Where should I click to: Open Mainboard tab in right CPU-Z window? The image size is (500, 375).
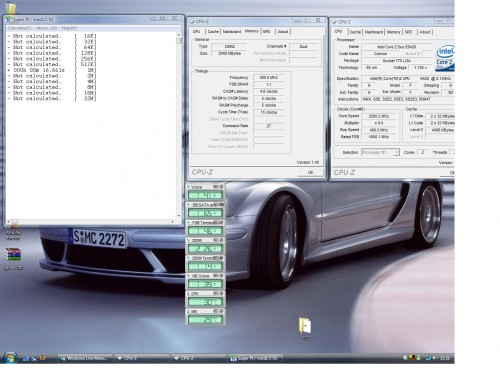374,32
